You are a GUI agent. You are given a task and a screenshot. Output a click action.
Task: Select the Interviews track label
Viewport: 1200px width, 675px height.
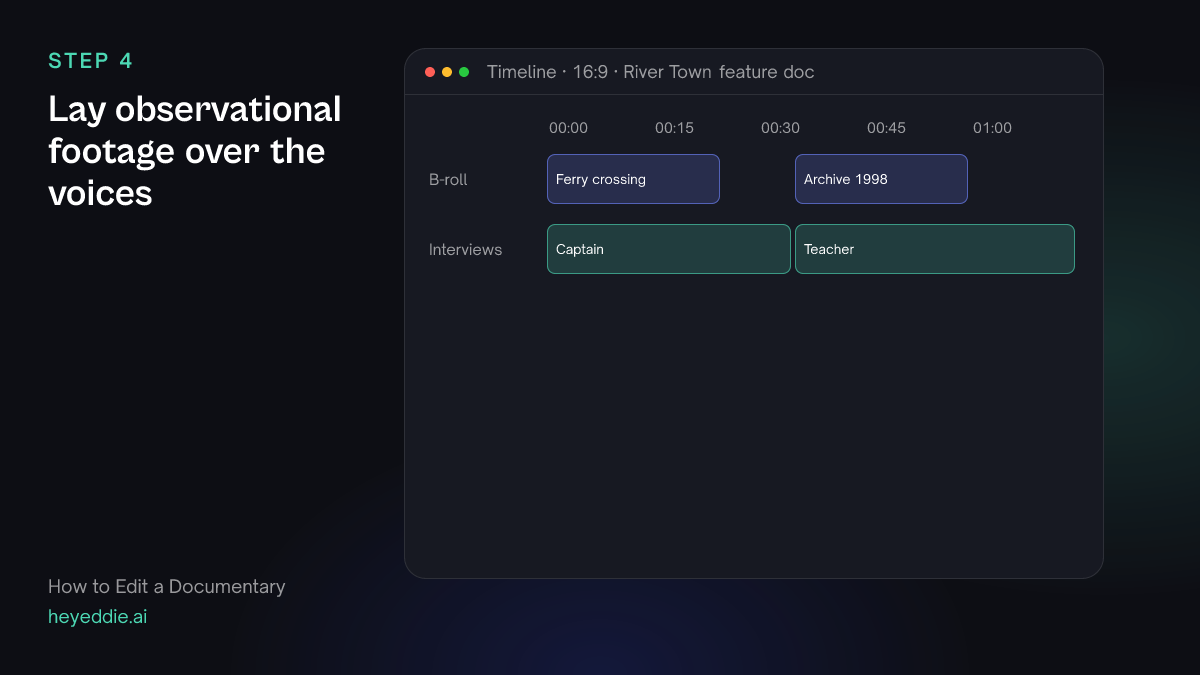coord(465,250)
